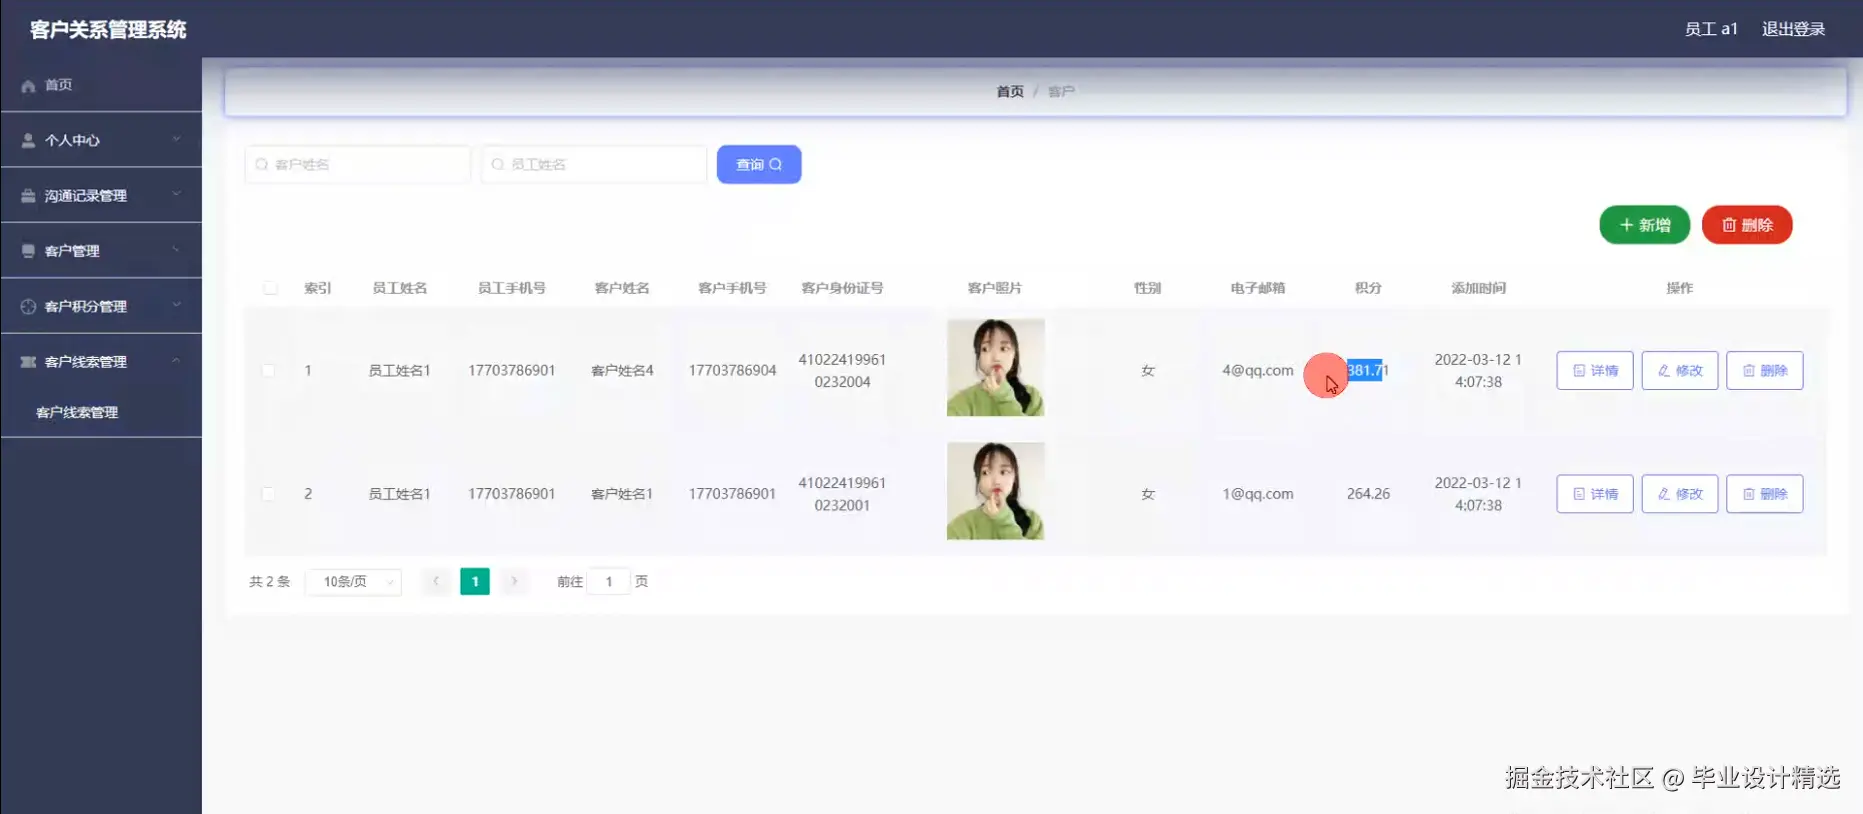This screenshot has height=814, width=1863.
Task: Select page 1 in pagination
Action: 475,581
